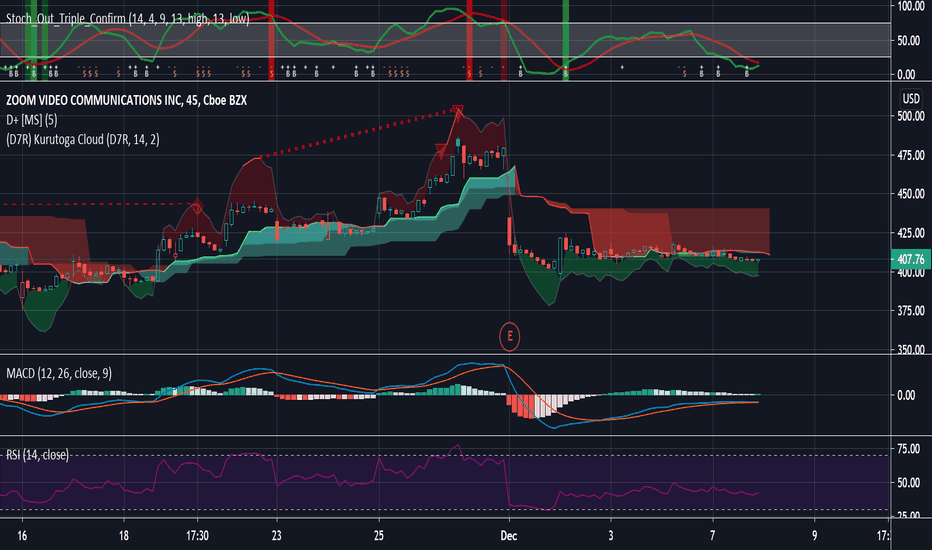Click the 500.00 price axis label
The height and width of the screenshot is (550, 932).
click(x=911, y=116)
